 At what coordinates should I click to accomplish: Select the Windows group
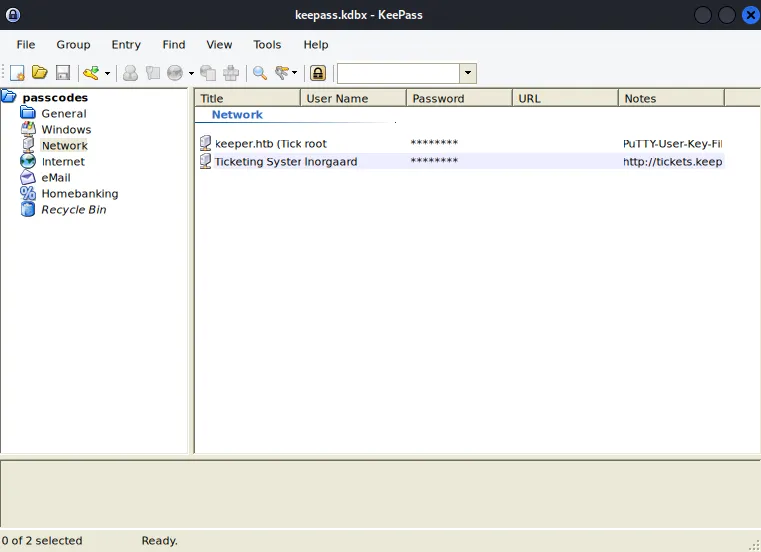[x=66, y=130]
